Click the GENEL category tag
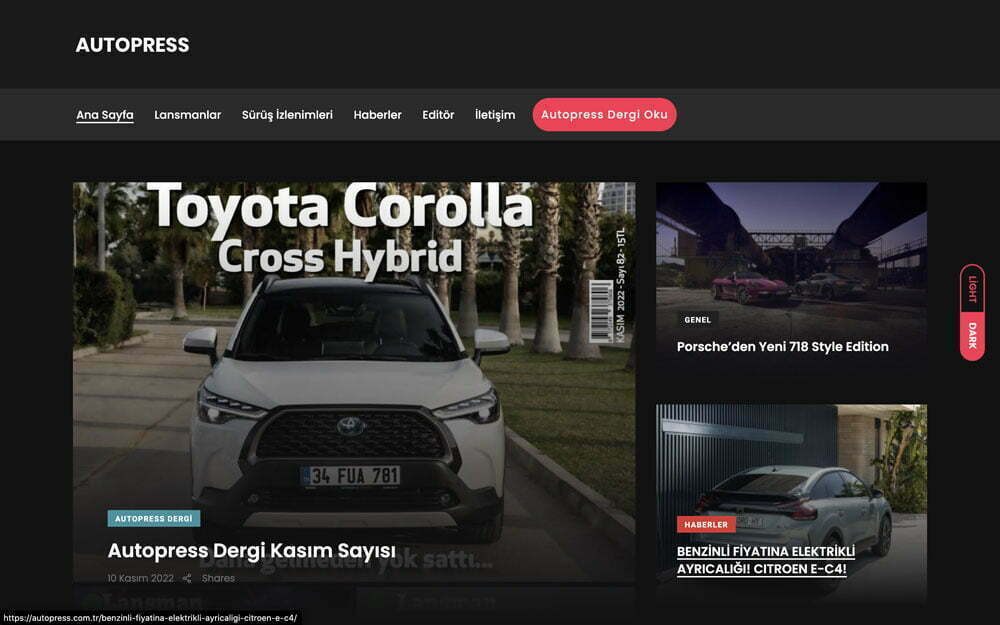Screen dimensions: 1000x625 point(697,320)
